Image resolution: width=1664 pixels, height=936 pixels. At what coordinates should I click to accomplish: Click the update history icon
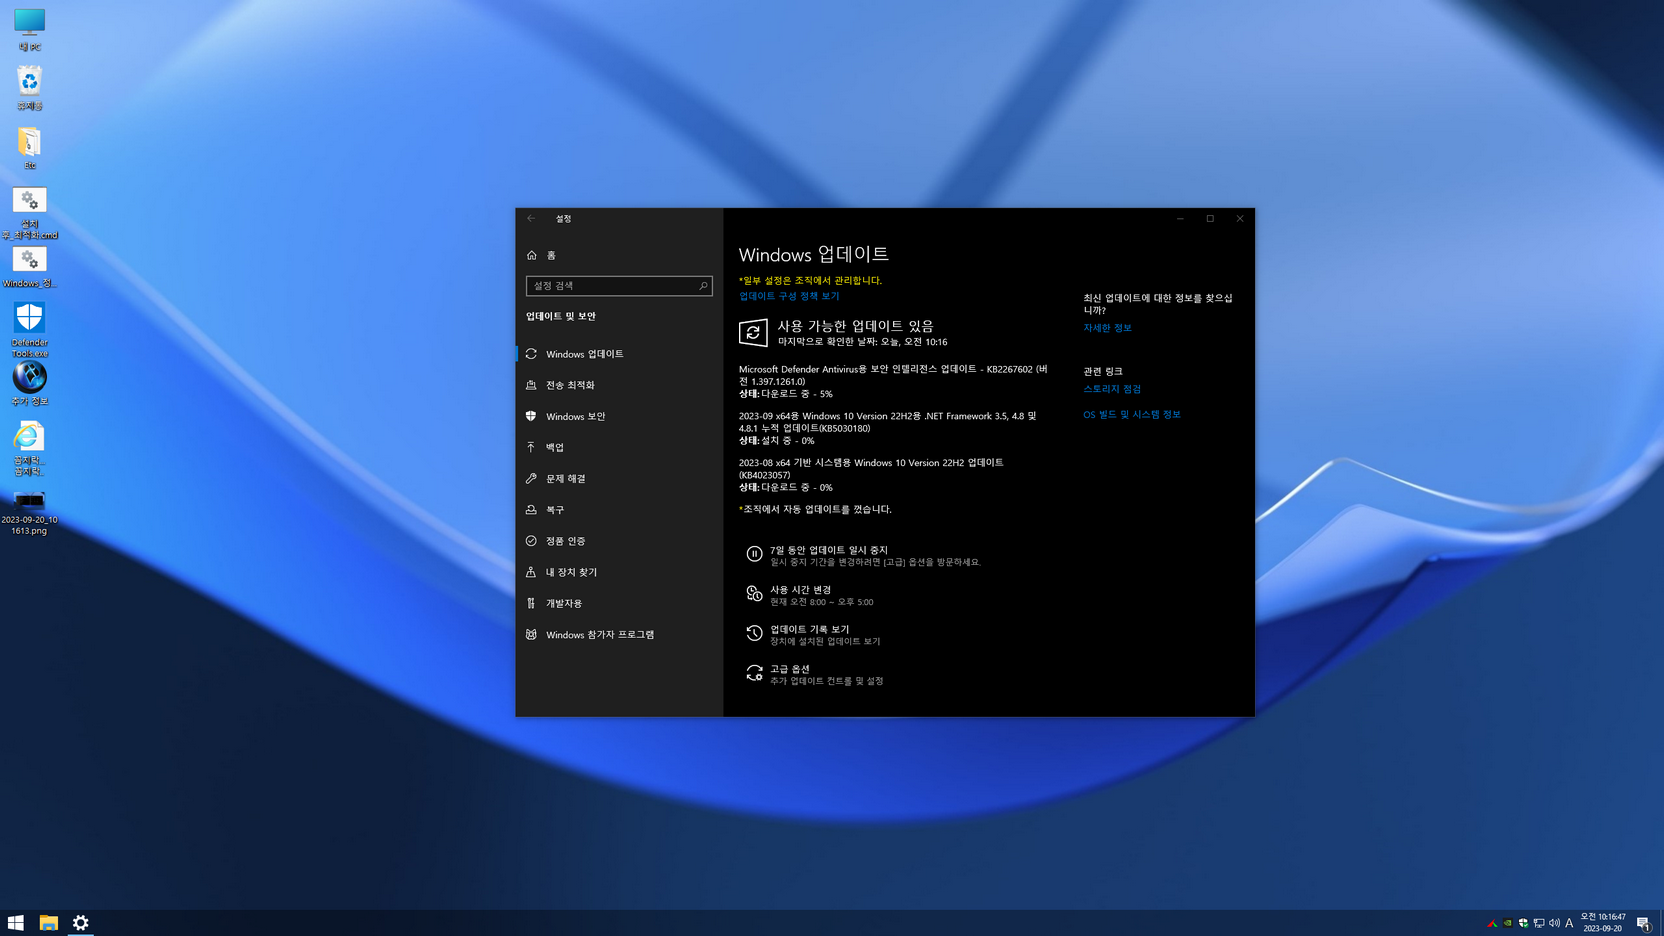point(754,633)
